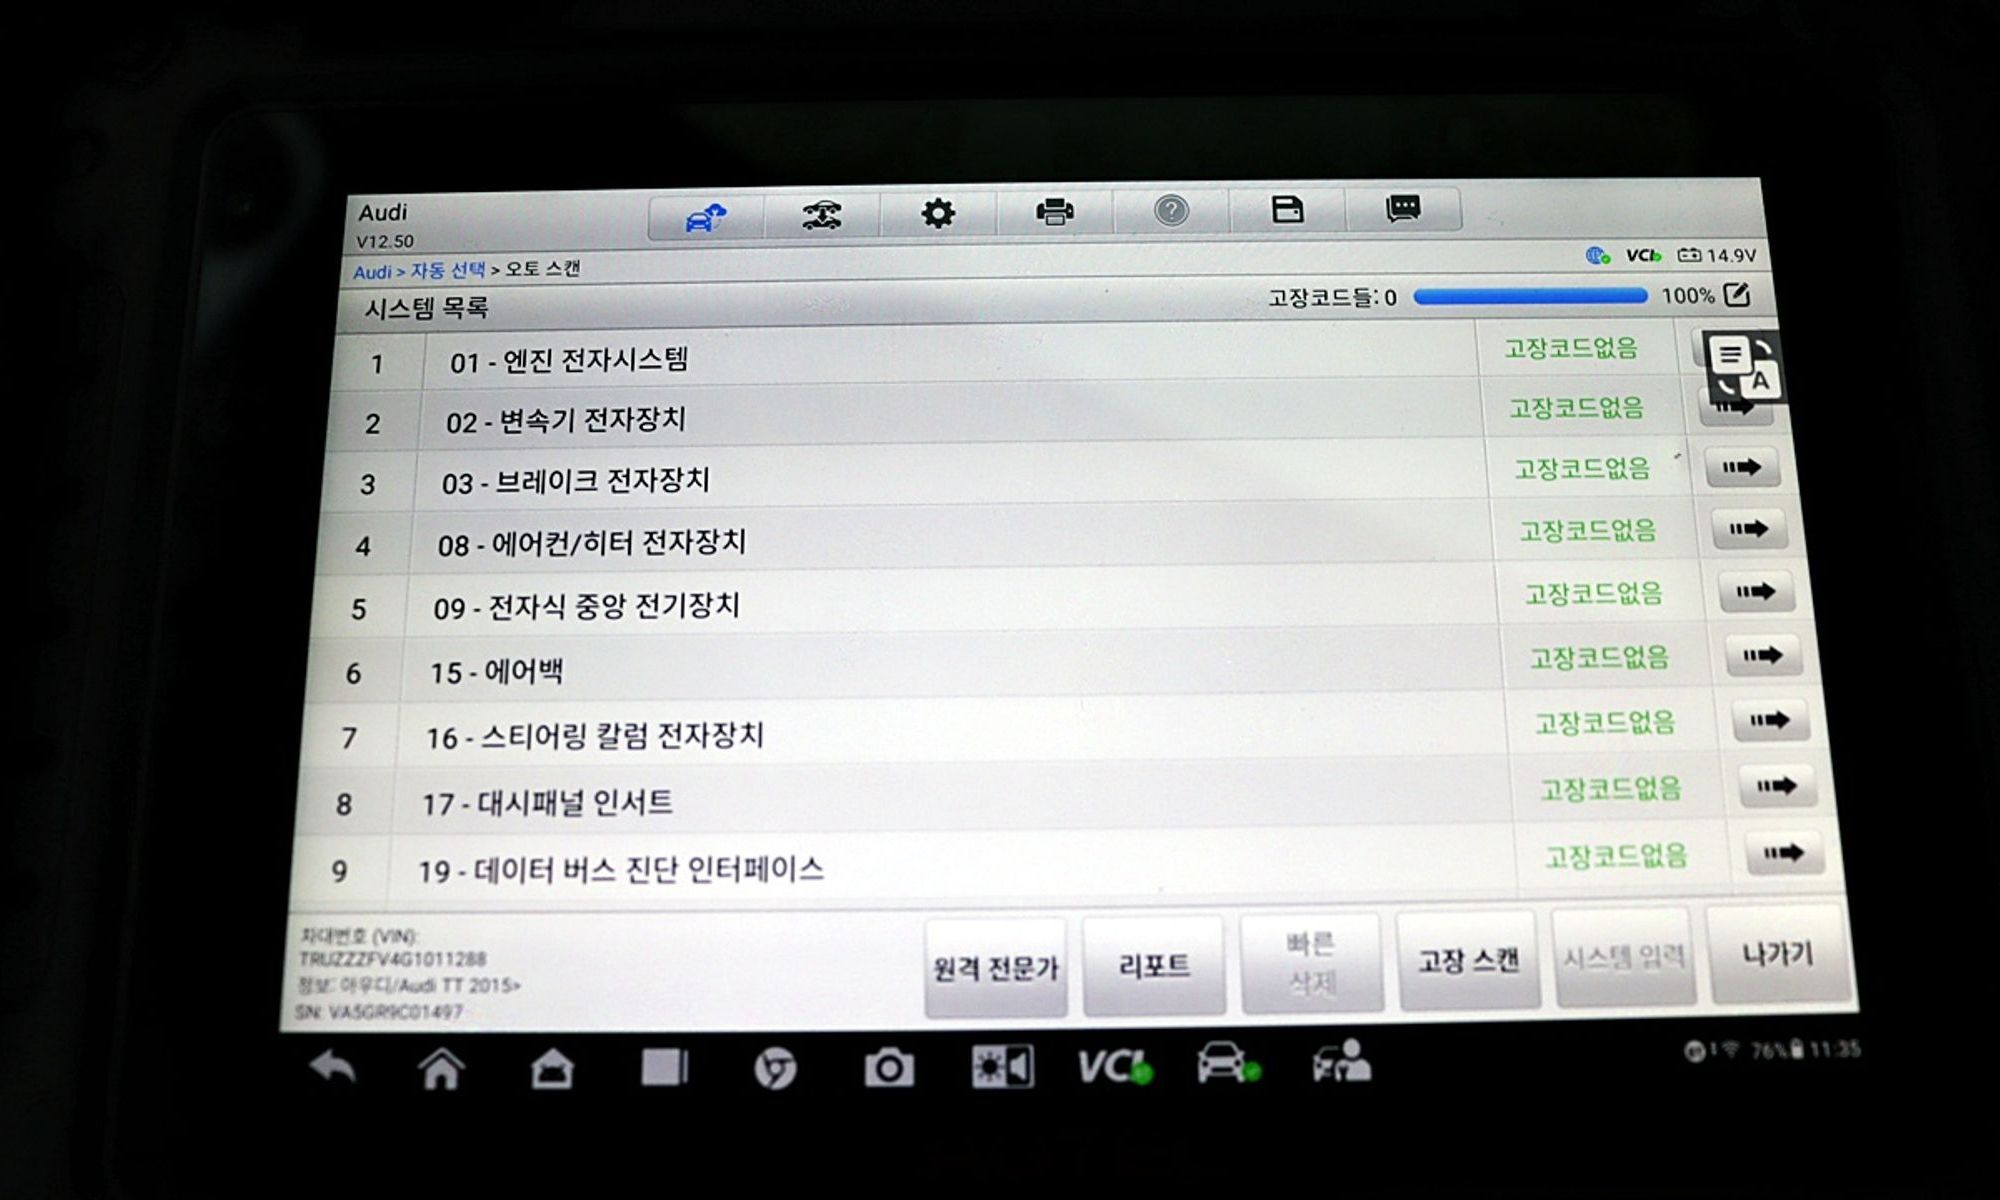Enter the 03 브레이크 전자장치 arrow
Screen dimensions: 2000x1200
click(1742, 467)
